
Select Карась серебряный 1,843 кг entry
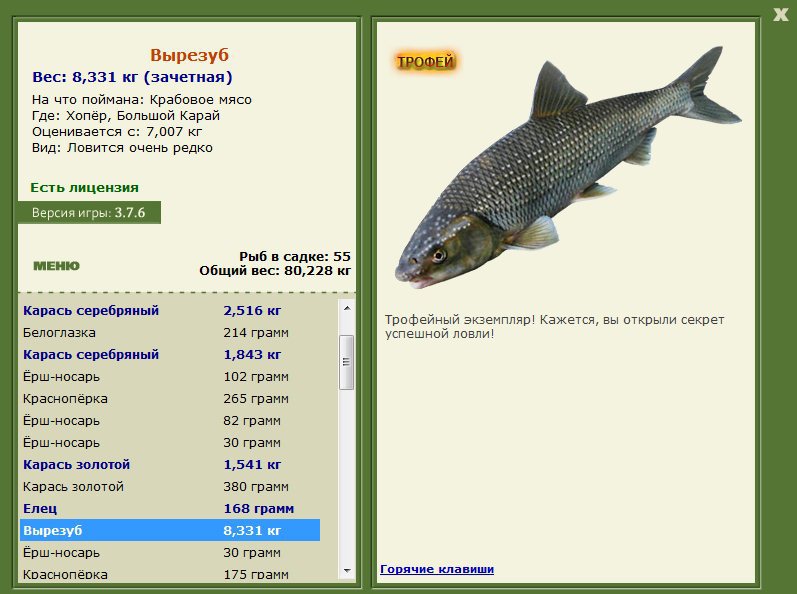[170, 355]
